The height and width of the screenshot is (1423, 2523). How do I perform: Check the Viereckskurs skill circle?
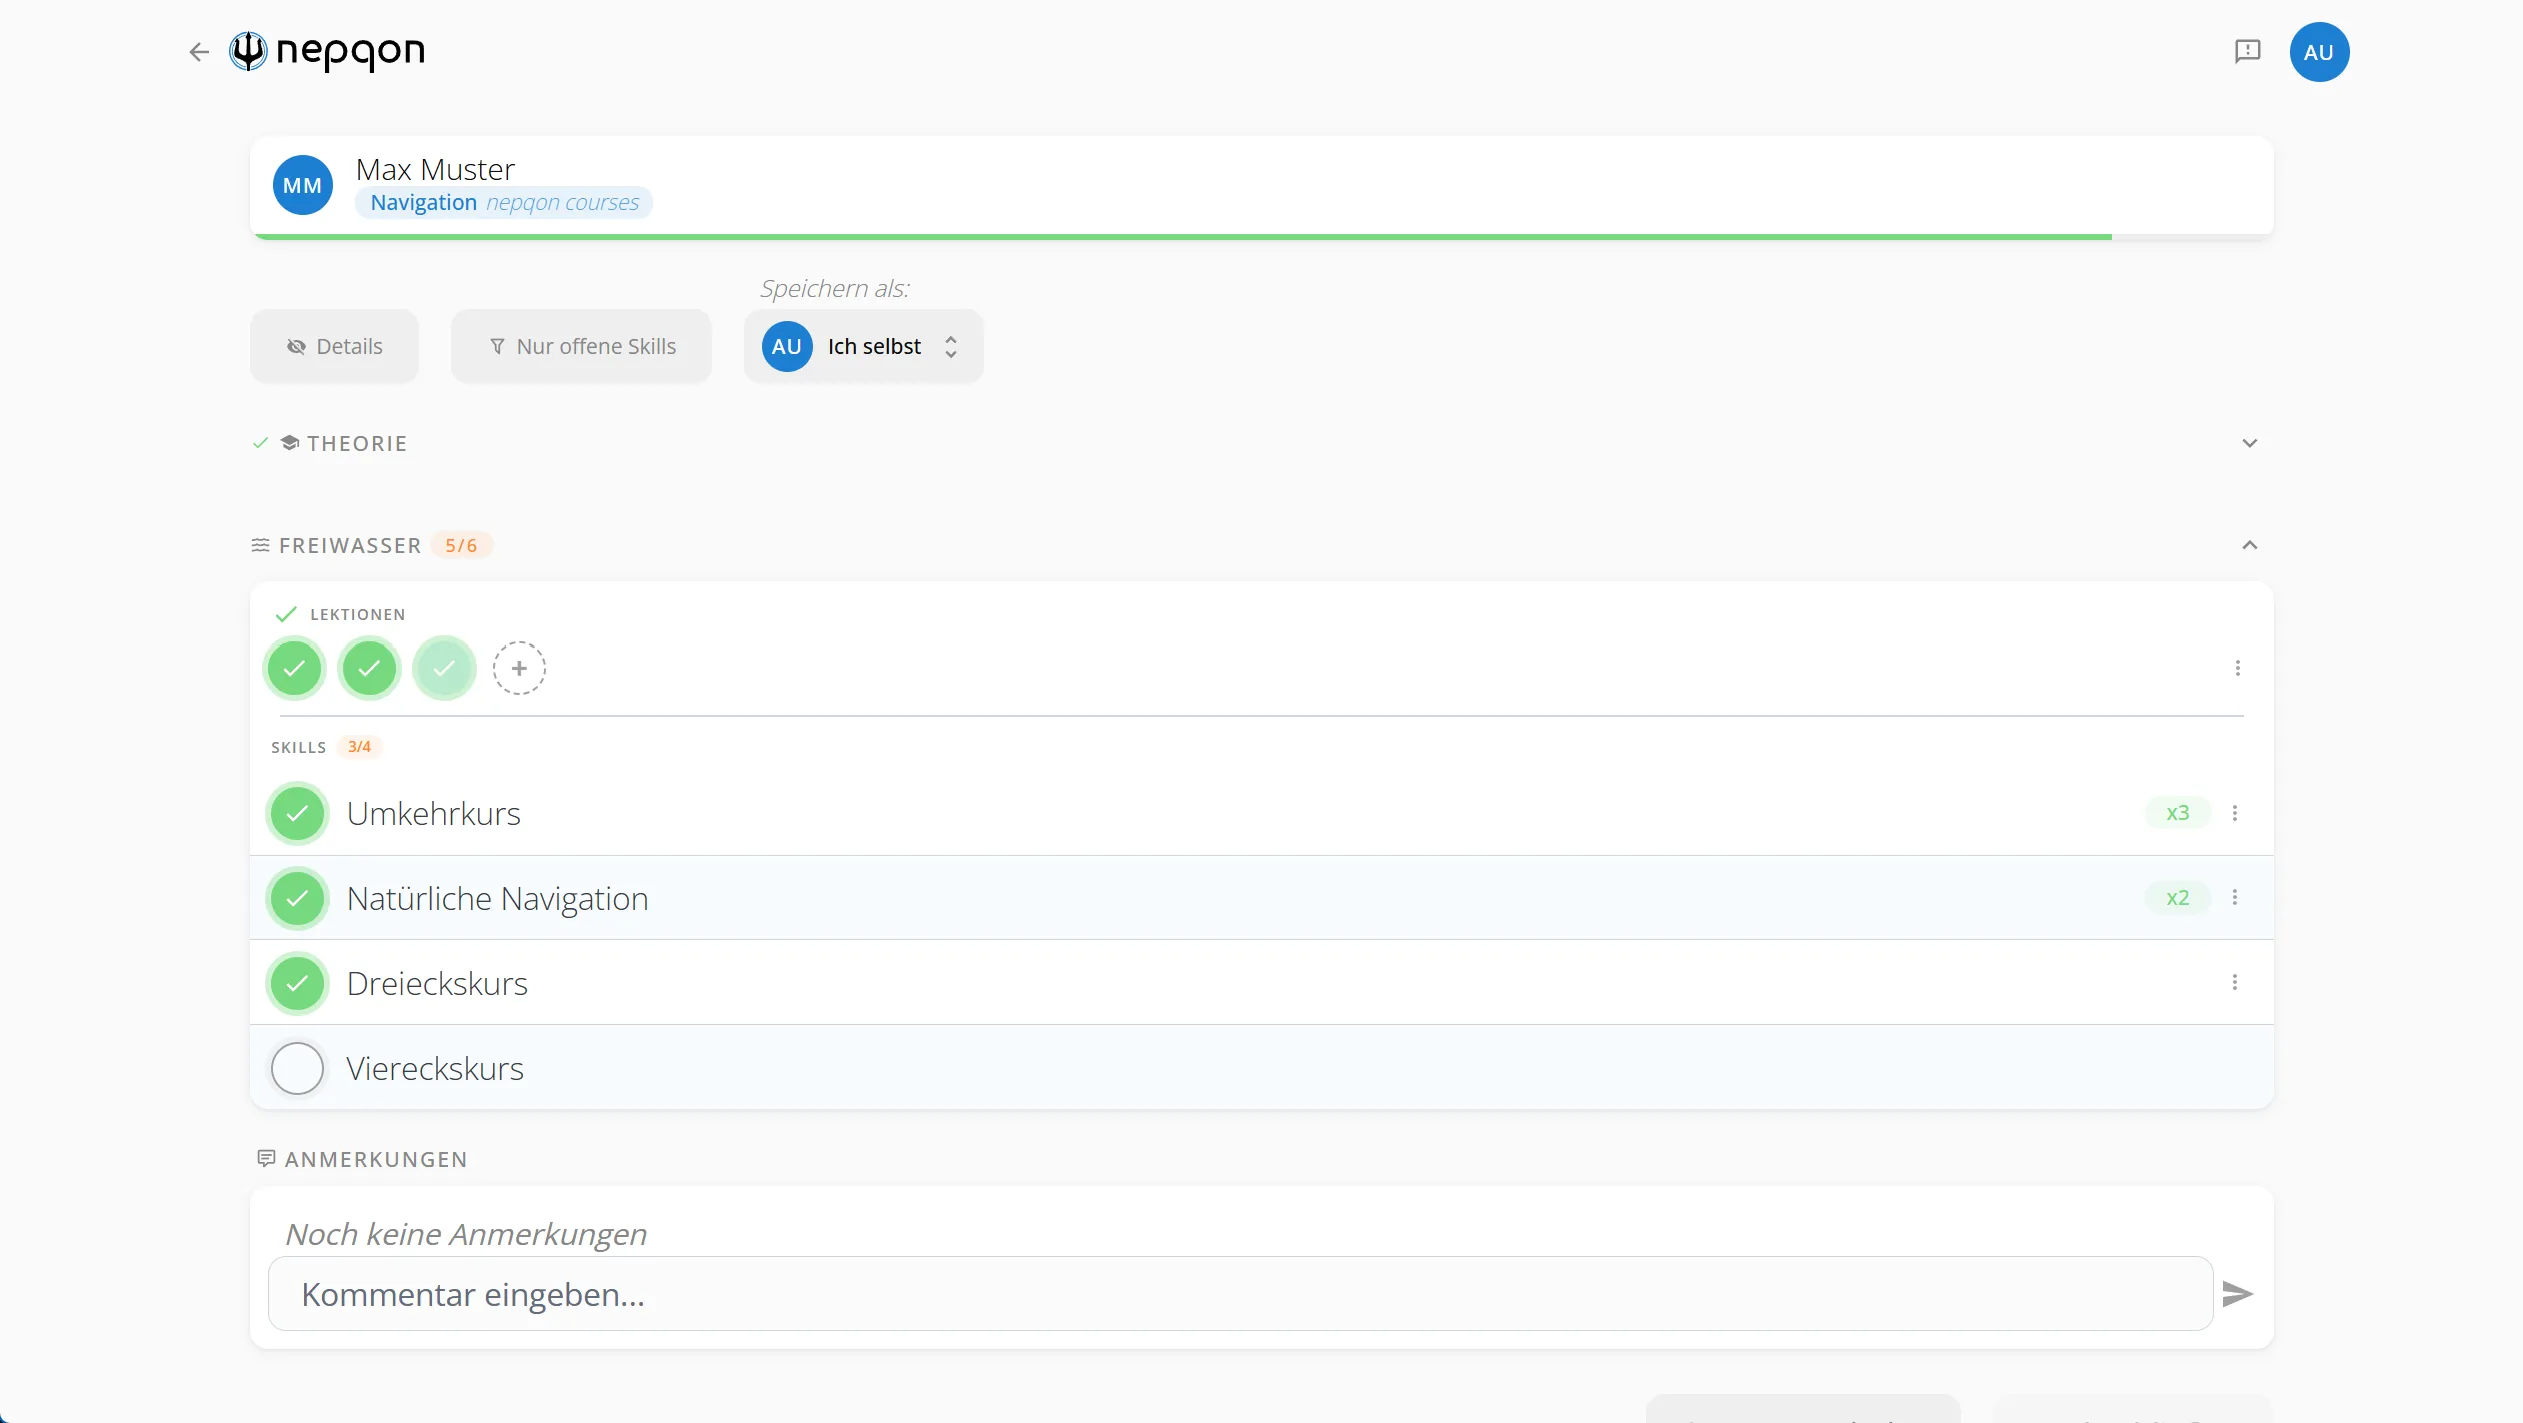[297, 1068]
